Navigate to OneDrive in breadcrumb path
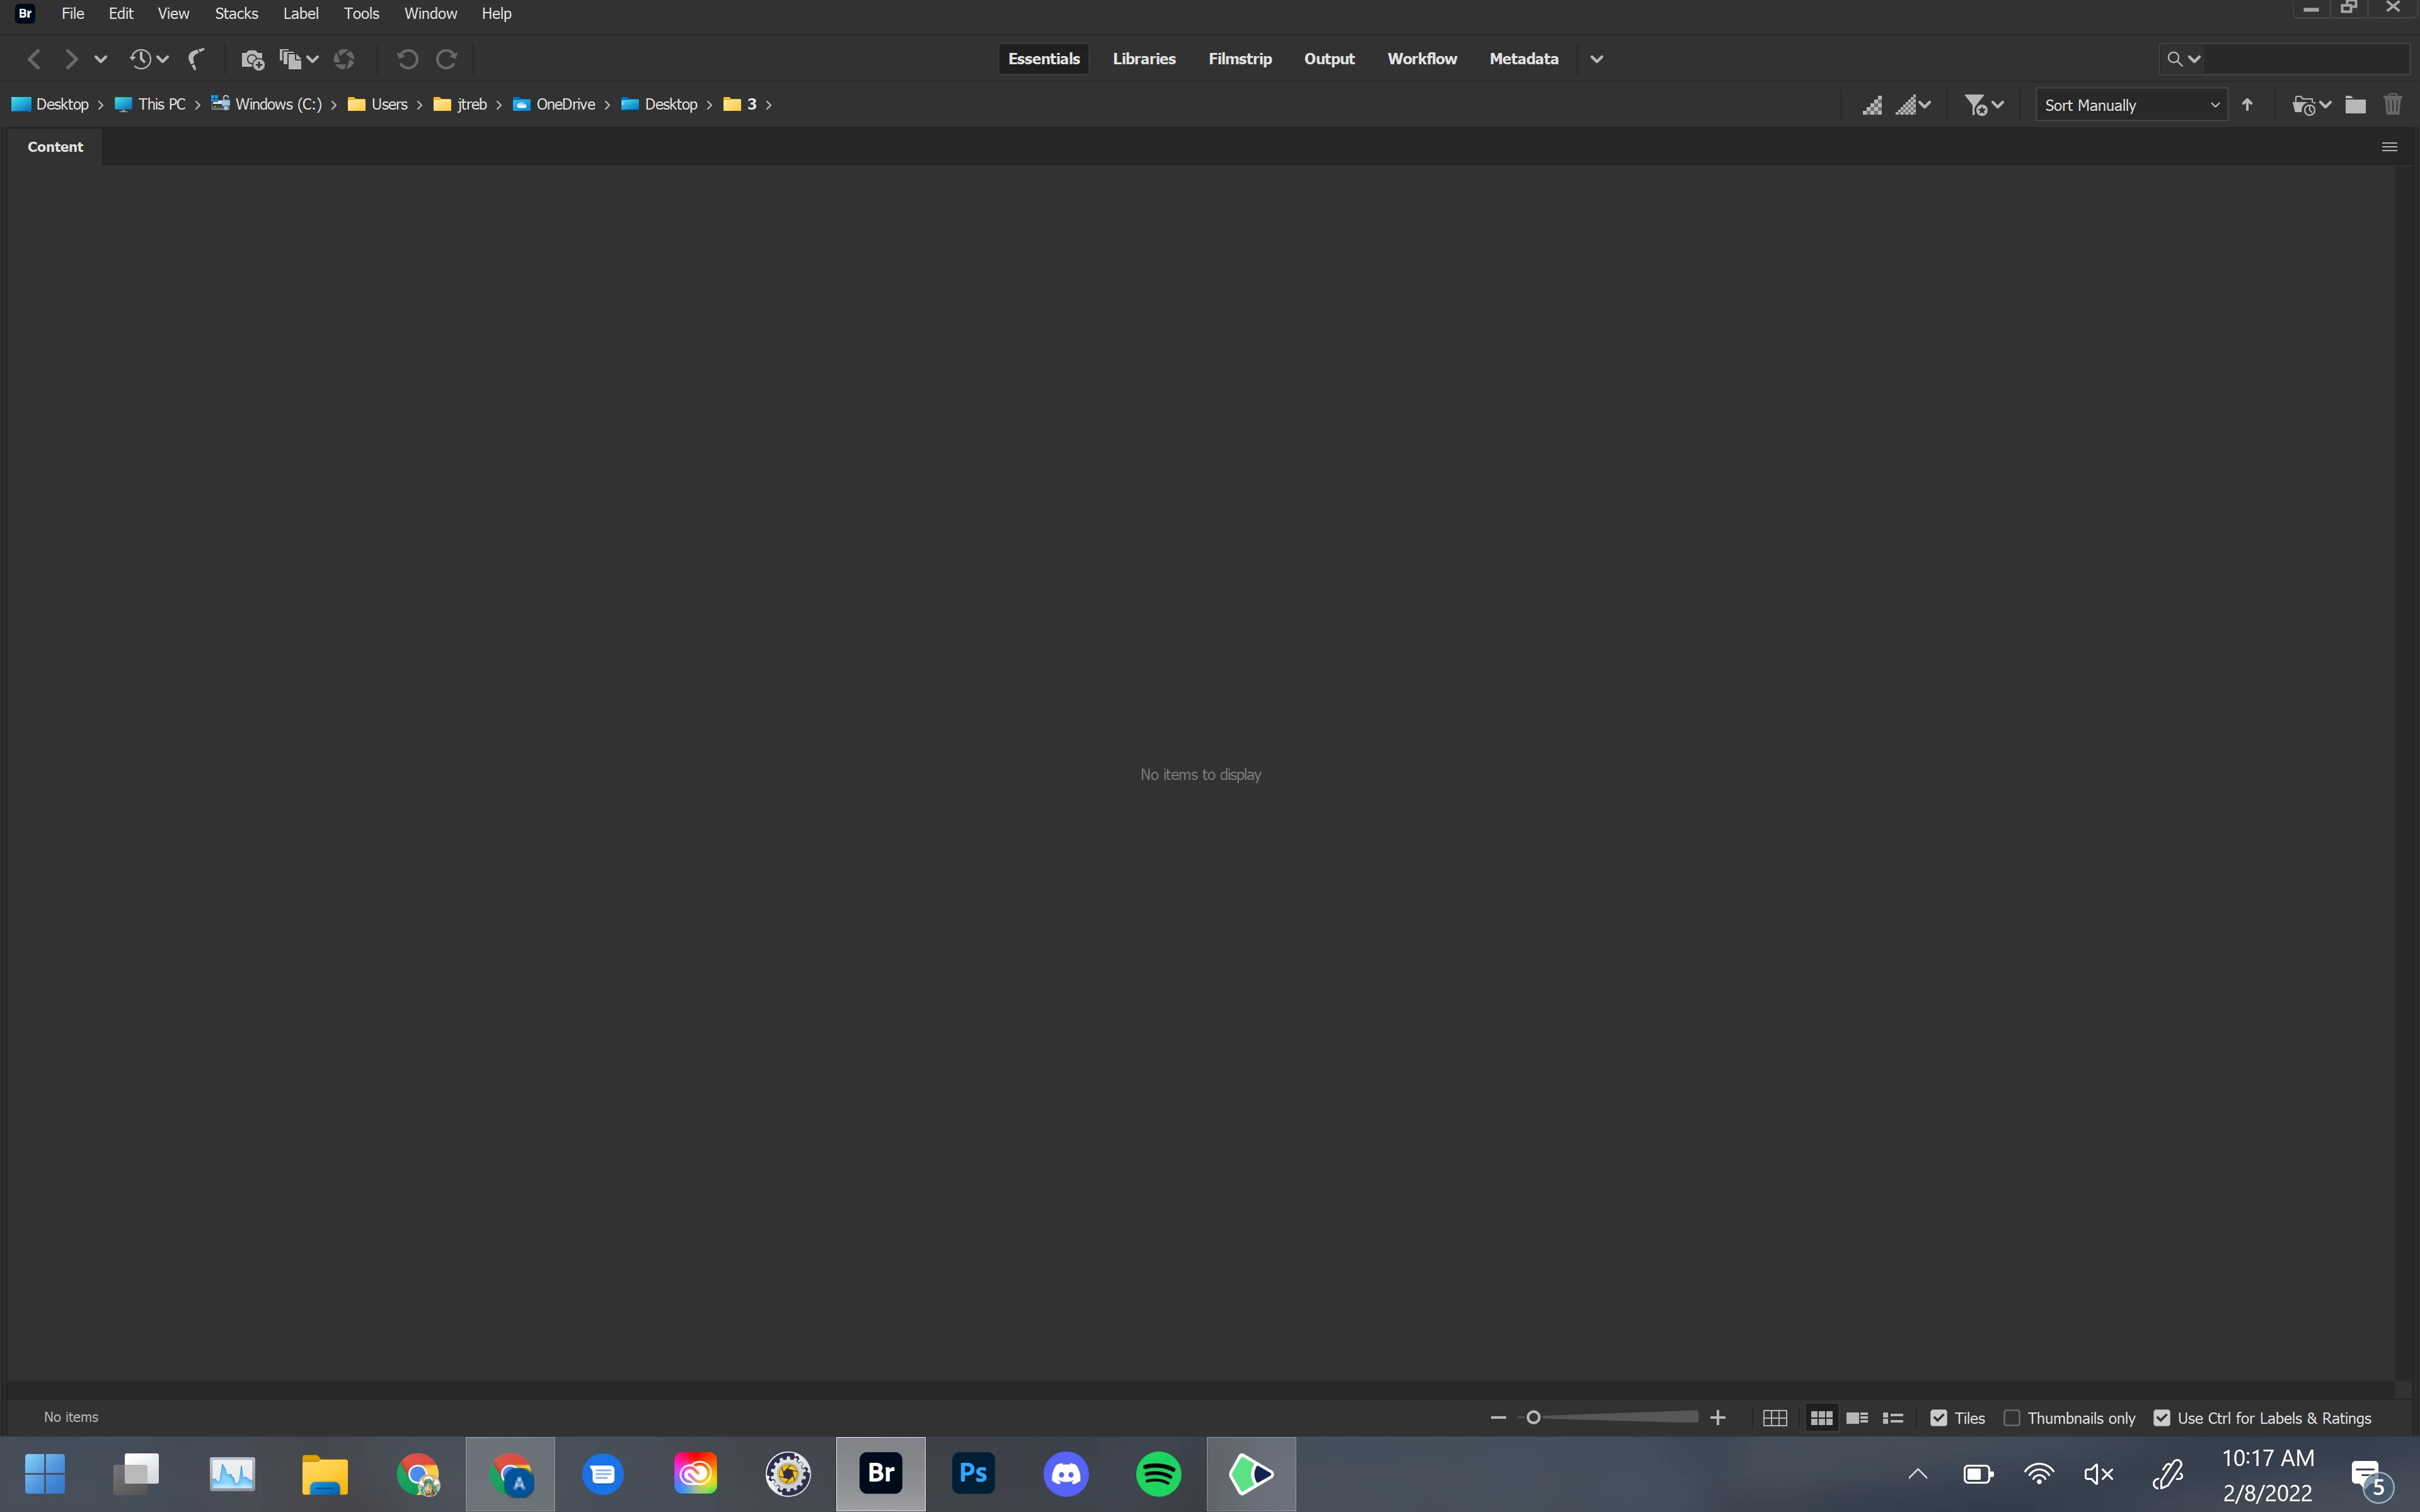Viewport: 2420px width, 1512px height. coord(565,104)
